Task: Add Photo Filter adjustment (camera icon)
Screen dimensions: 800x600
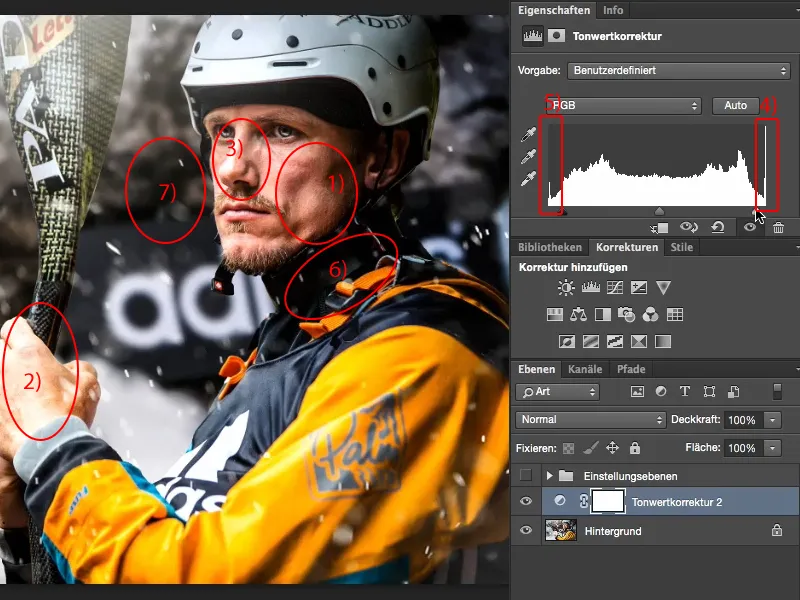Action: tap(627, 315)
